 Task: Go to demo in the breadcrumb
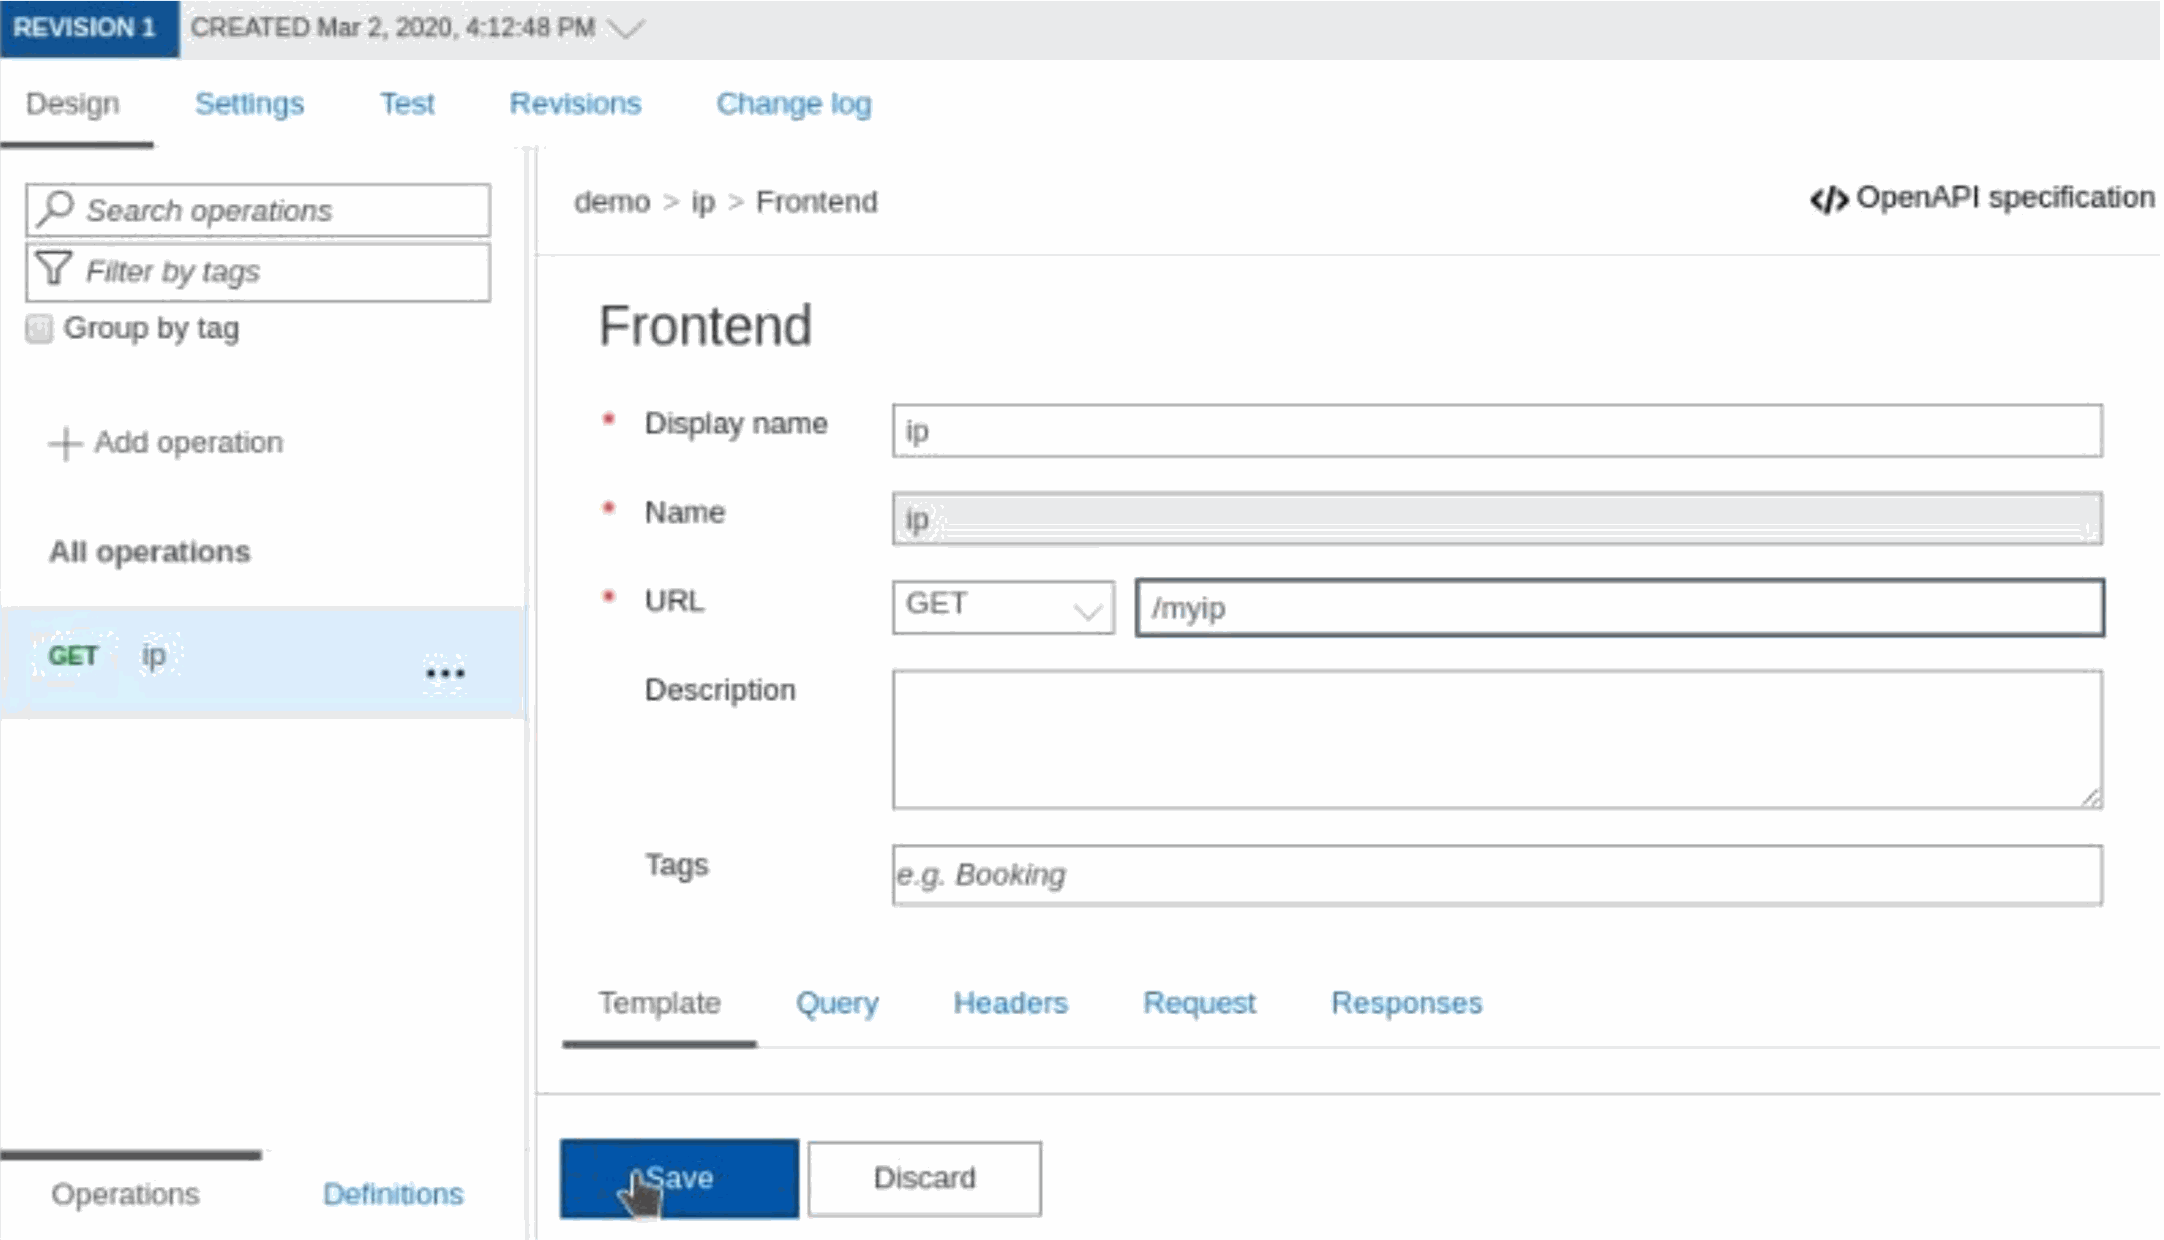(x=612, y=202)
